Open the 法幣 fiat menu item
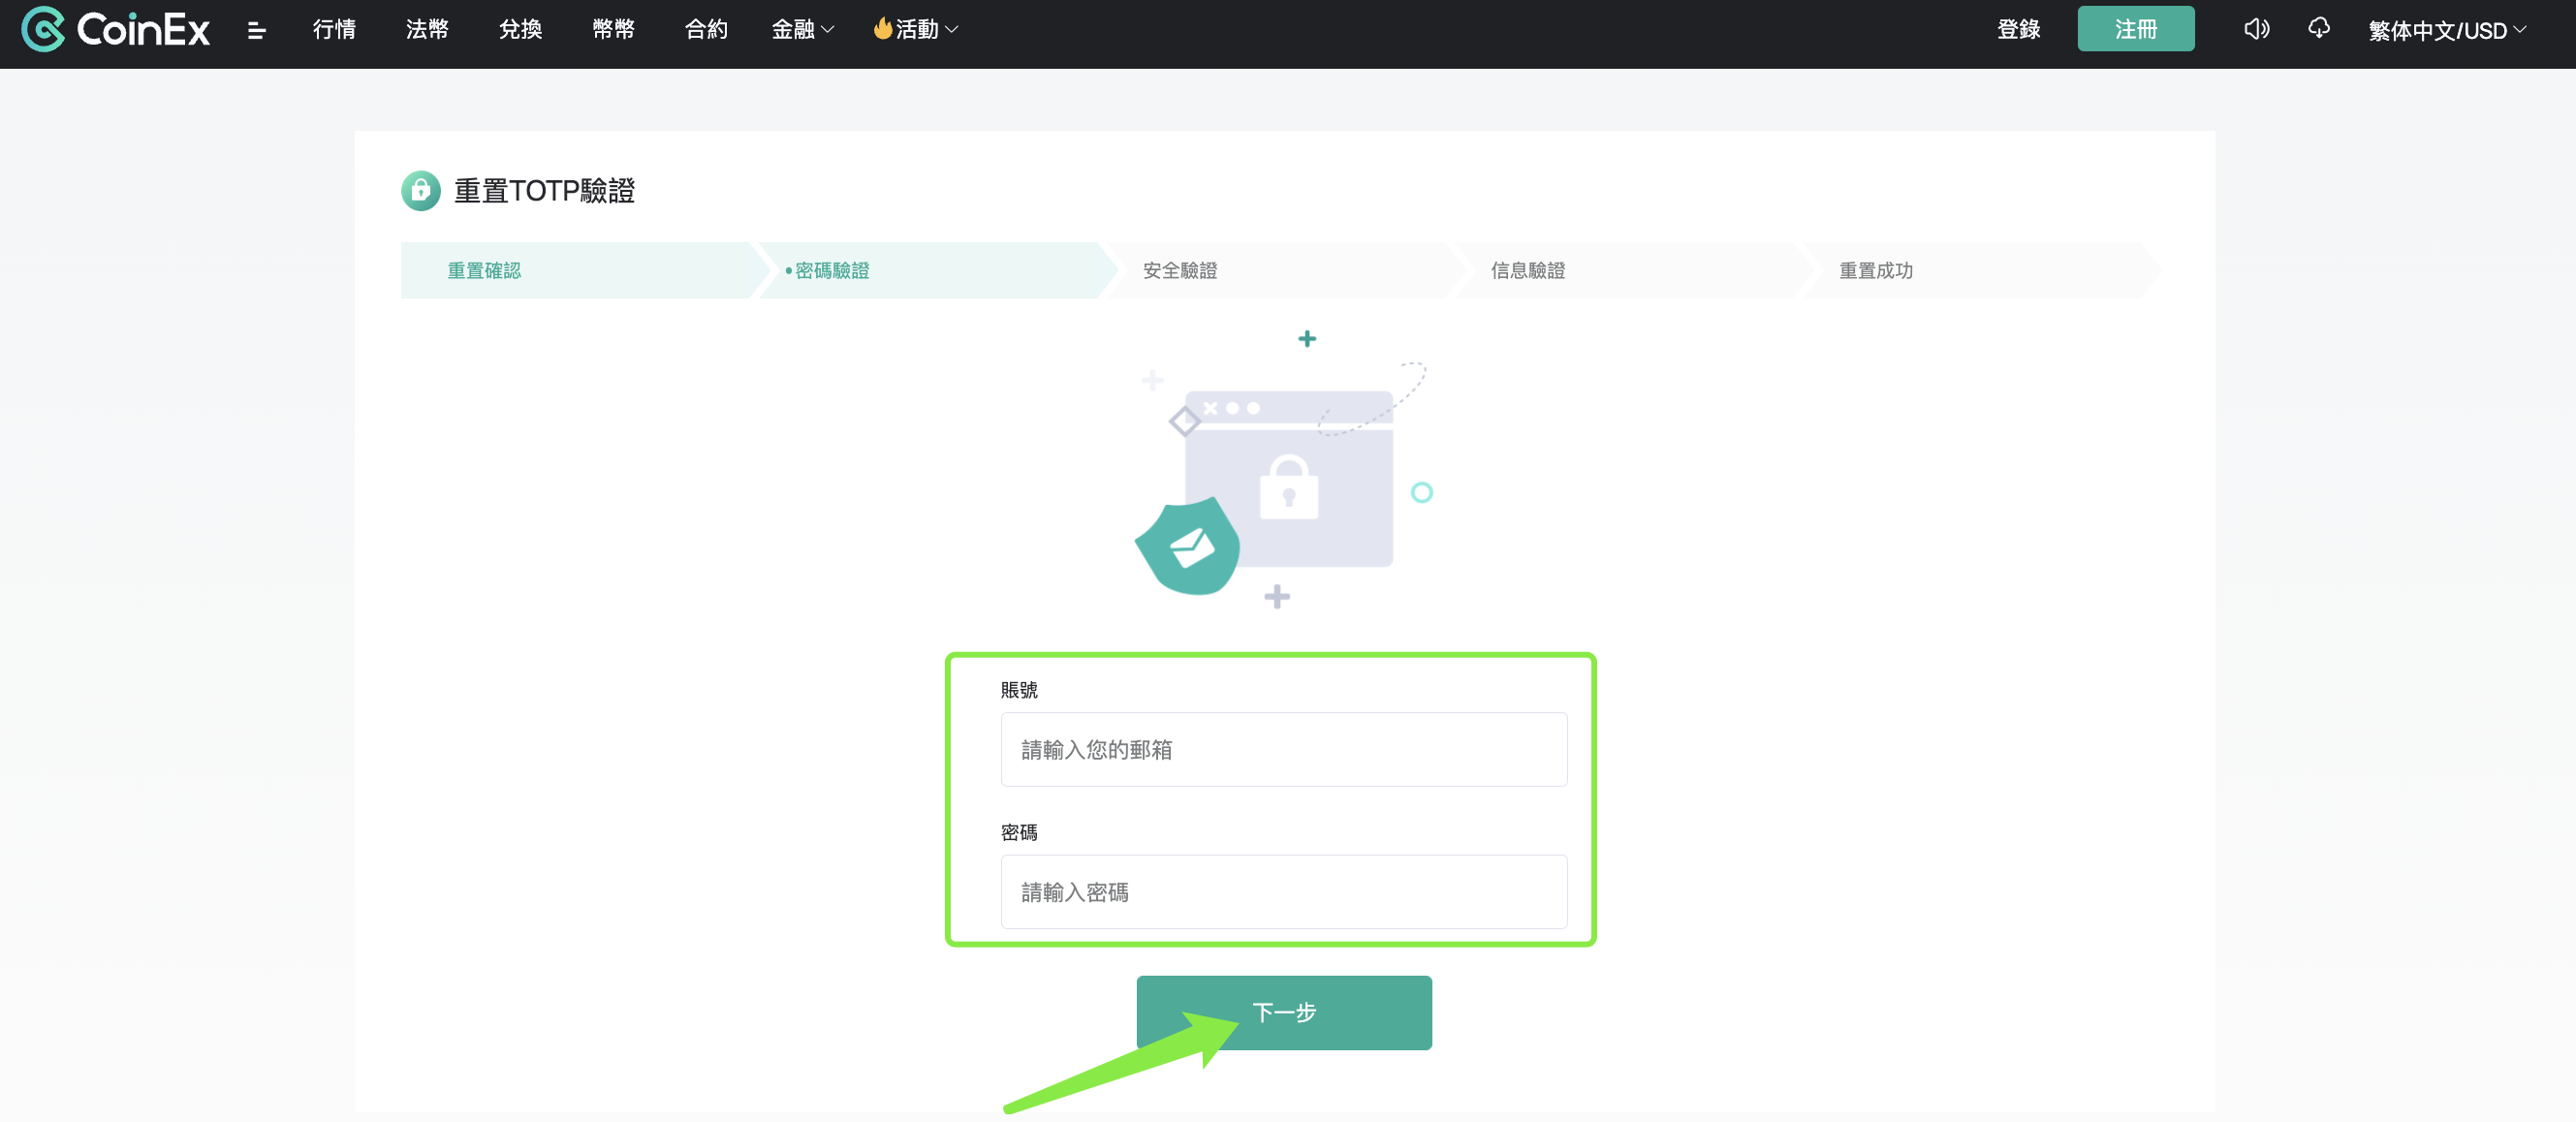2576x1122 pixels. 427,30
